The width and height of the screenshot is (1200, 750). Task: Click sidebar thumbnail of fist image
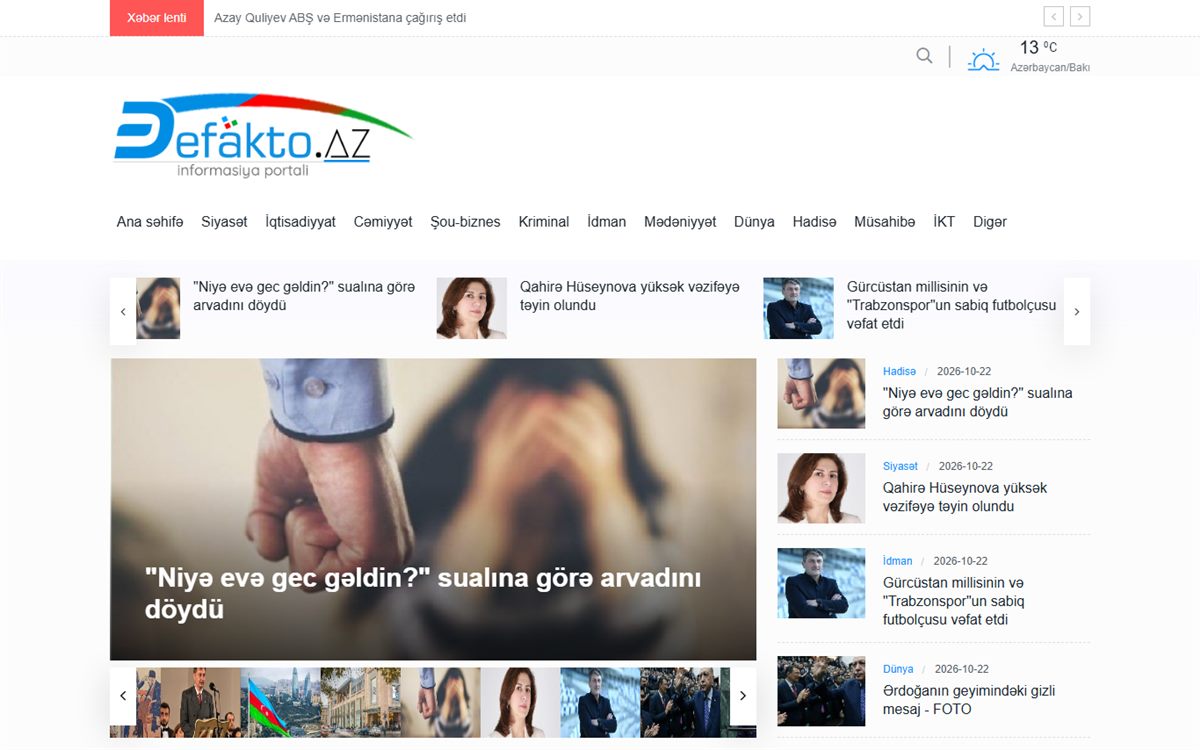[821, 394]
